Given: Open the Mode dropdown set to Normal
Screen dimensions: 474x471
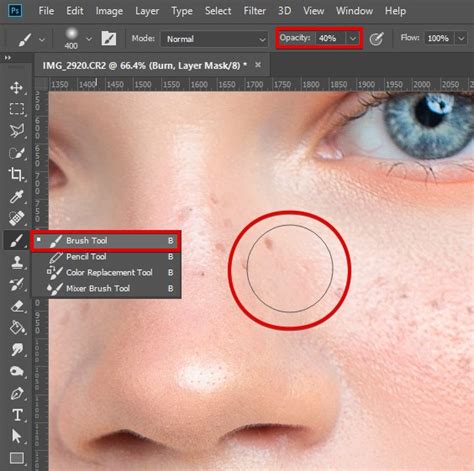Looking at the screenshot, I should 214,39.
